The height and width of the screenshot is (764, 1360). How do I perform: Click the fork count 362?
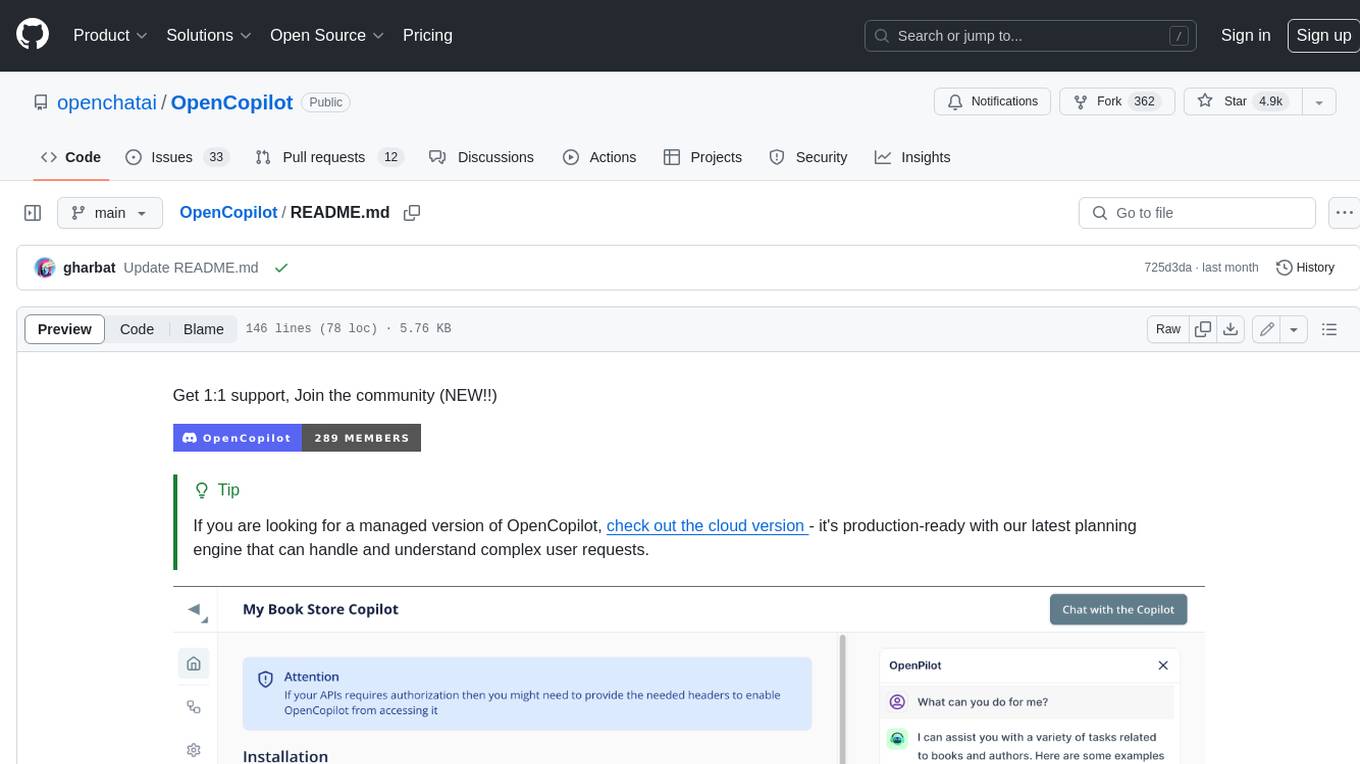tap(1144, 102)
